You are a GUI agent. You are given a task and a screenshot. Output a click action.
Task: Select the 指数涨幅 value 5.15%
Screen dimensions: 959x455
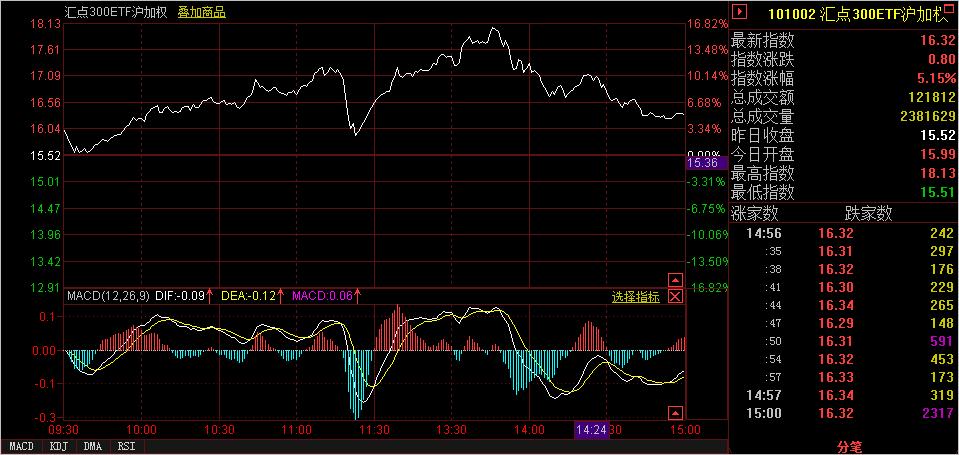point(937,79)
